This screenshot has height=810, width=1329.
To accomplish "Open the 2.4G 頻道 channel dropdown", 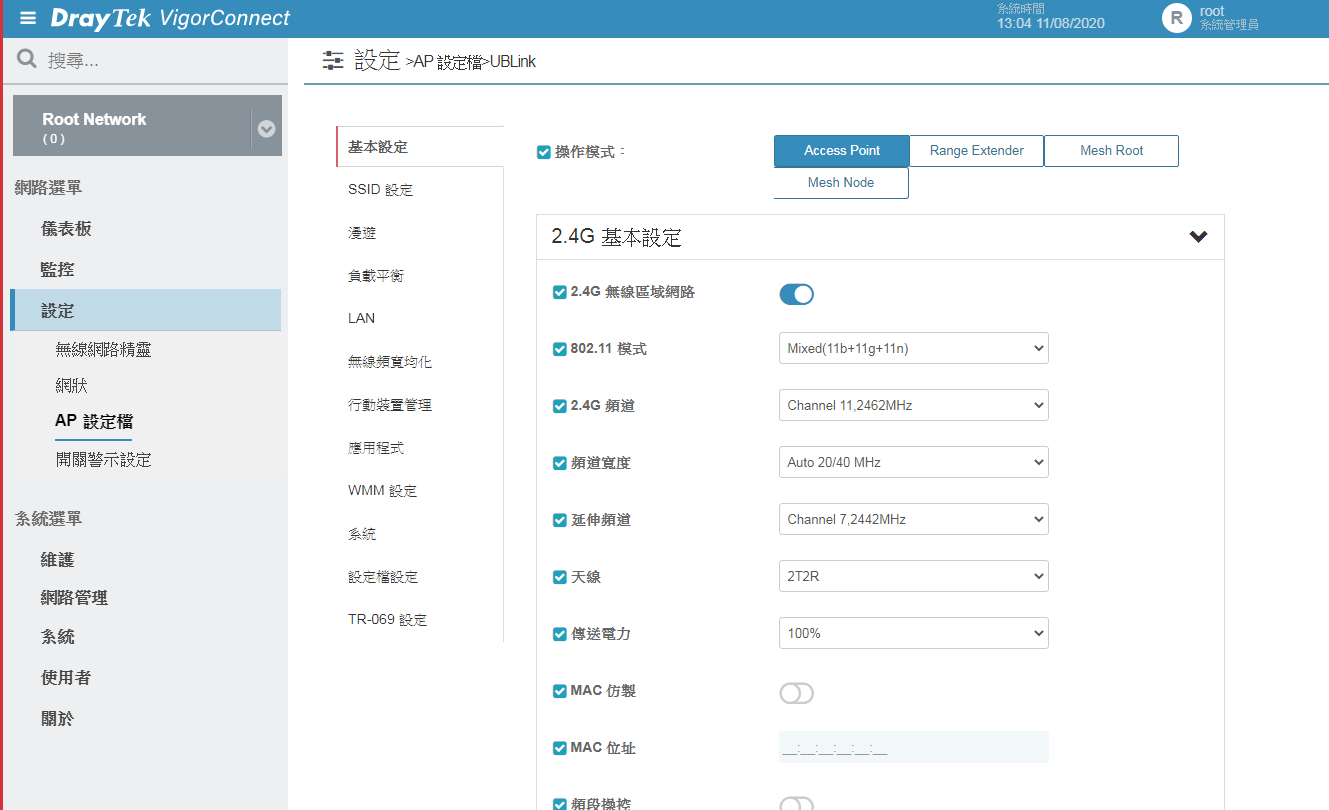I will coord(912,405).
